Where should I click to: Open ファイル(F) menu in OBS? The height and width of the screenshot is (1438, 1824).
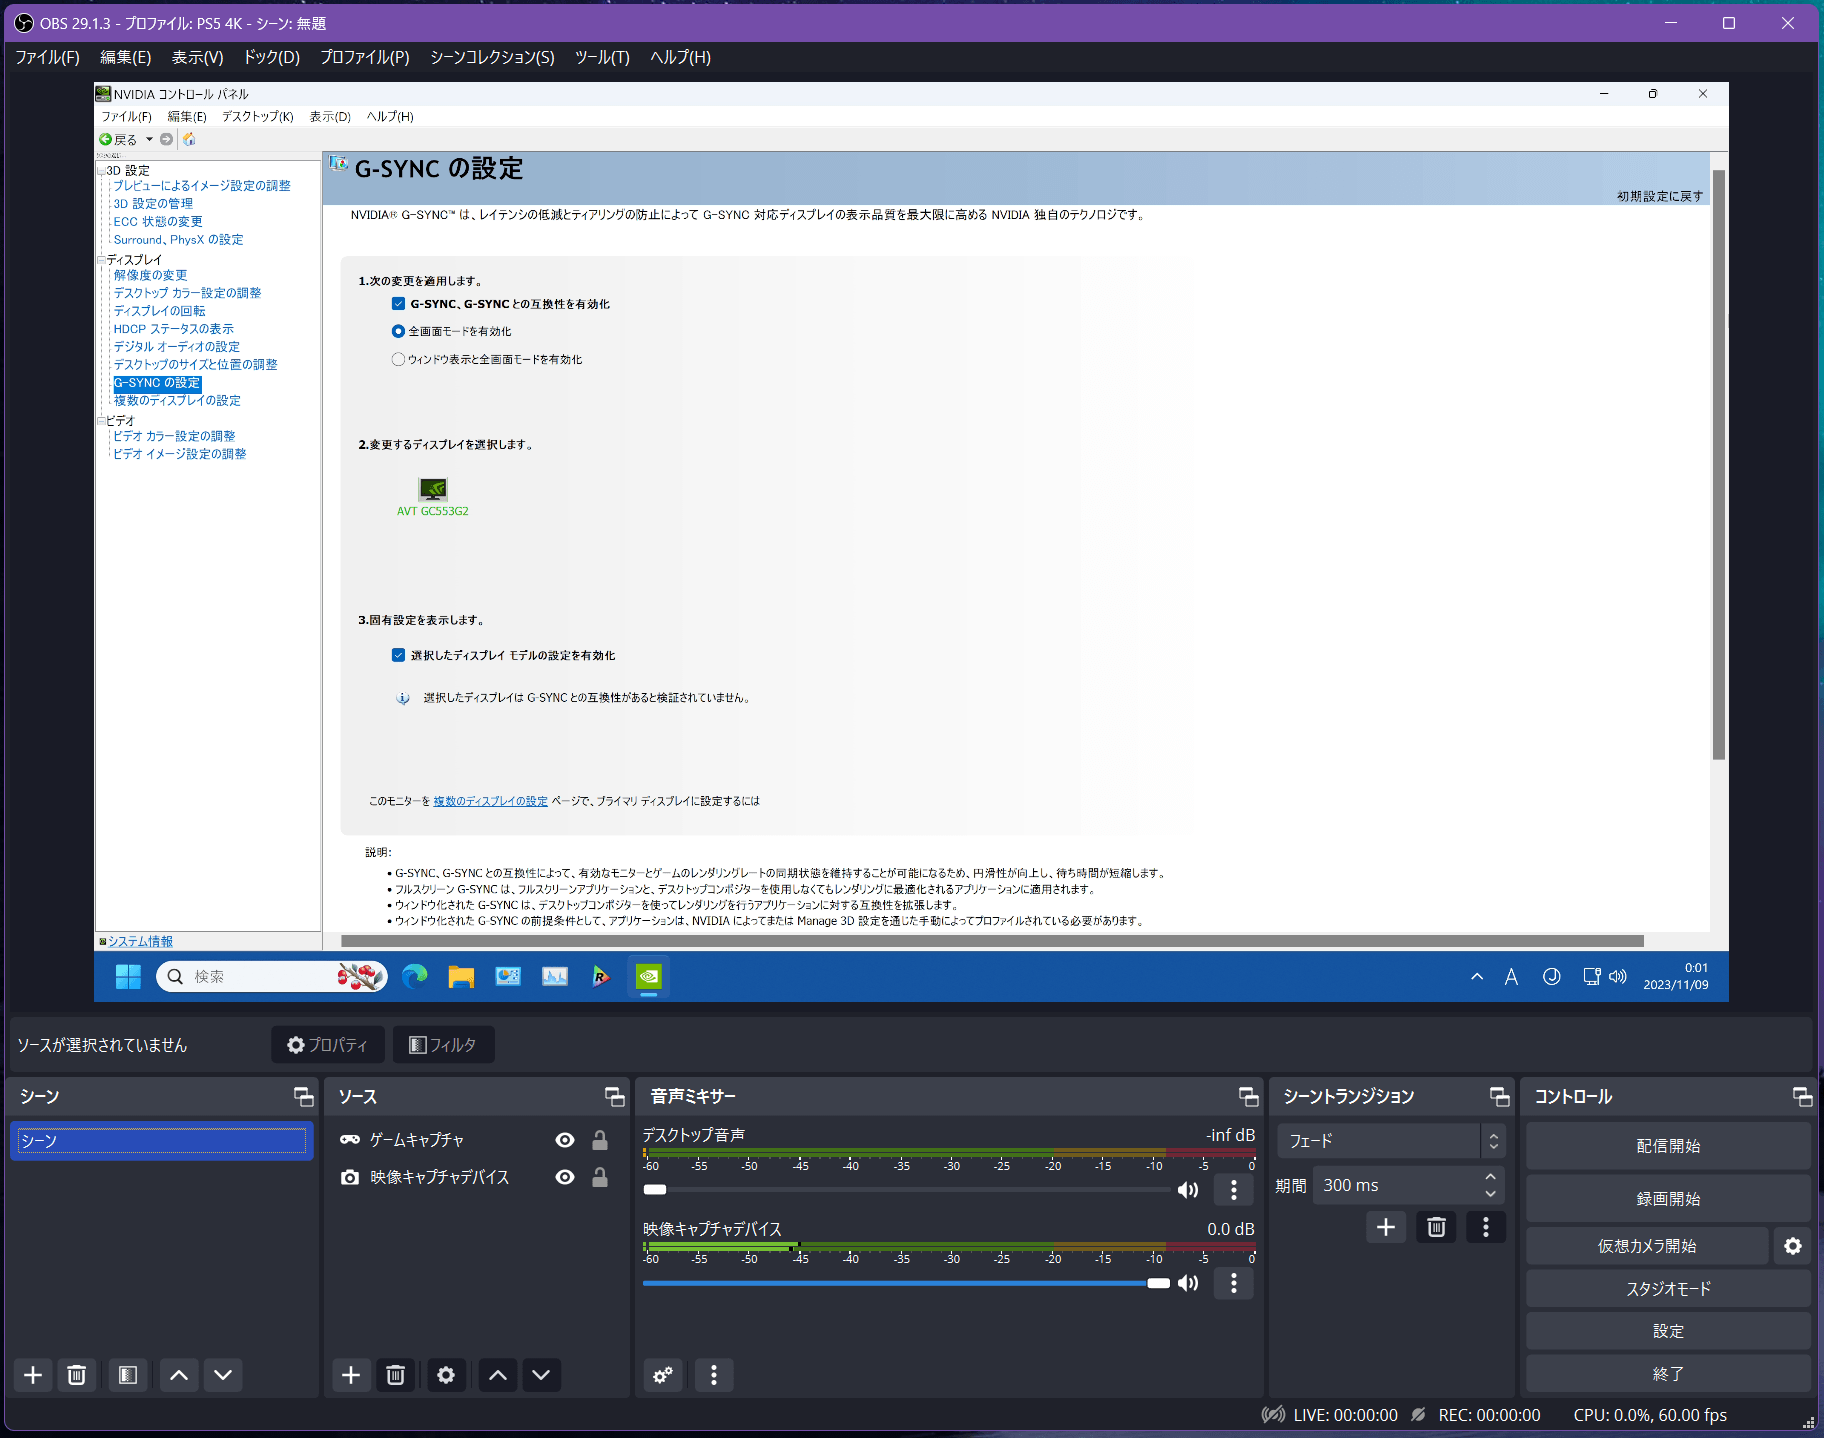(x=47, y=57)
